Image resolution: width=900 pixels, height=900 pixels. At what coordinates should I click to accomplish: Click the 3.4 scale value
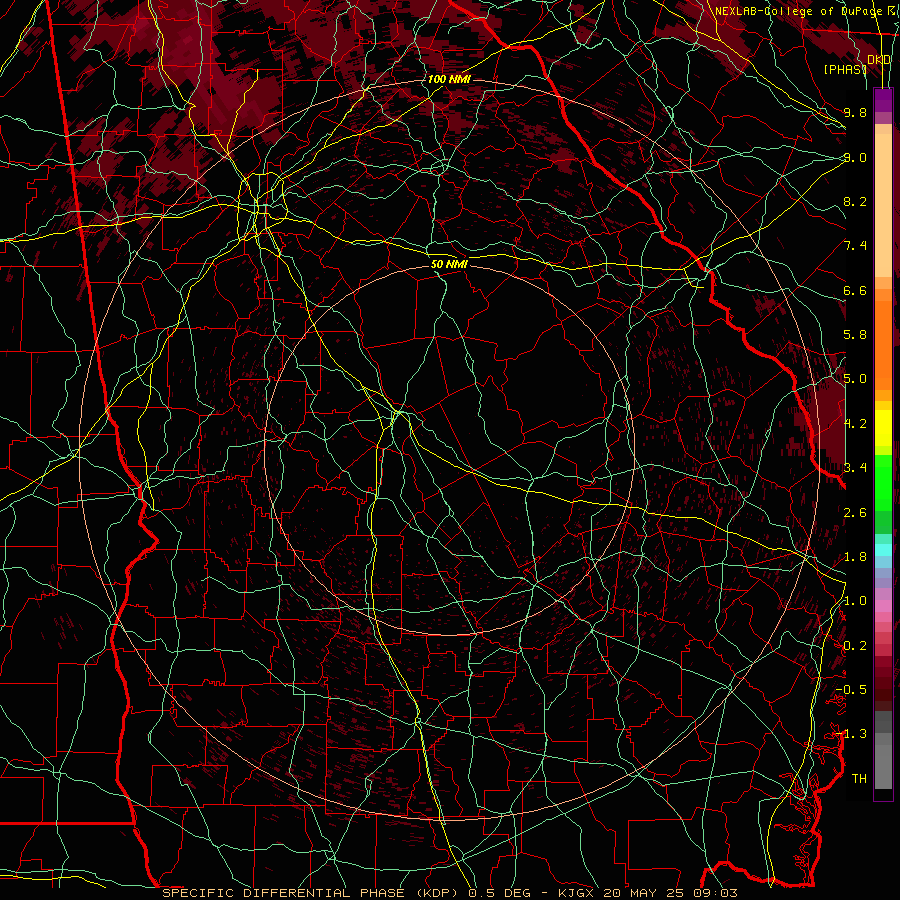(x=855, y=468)
